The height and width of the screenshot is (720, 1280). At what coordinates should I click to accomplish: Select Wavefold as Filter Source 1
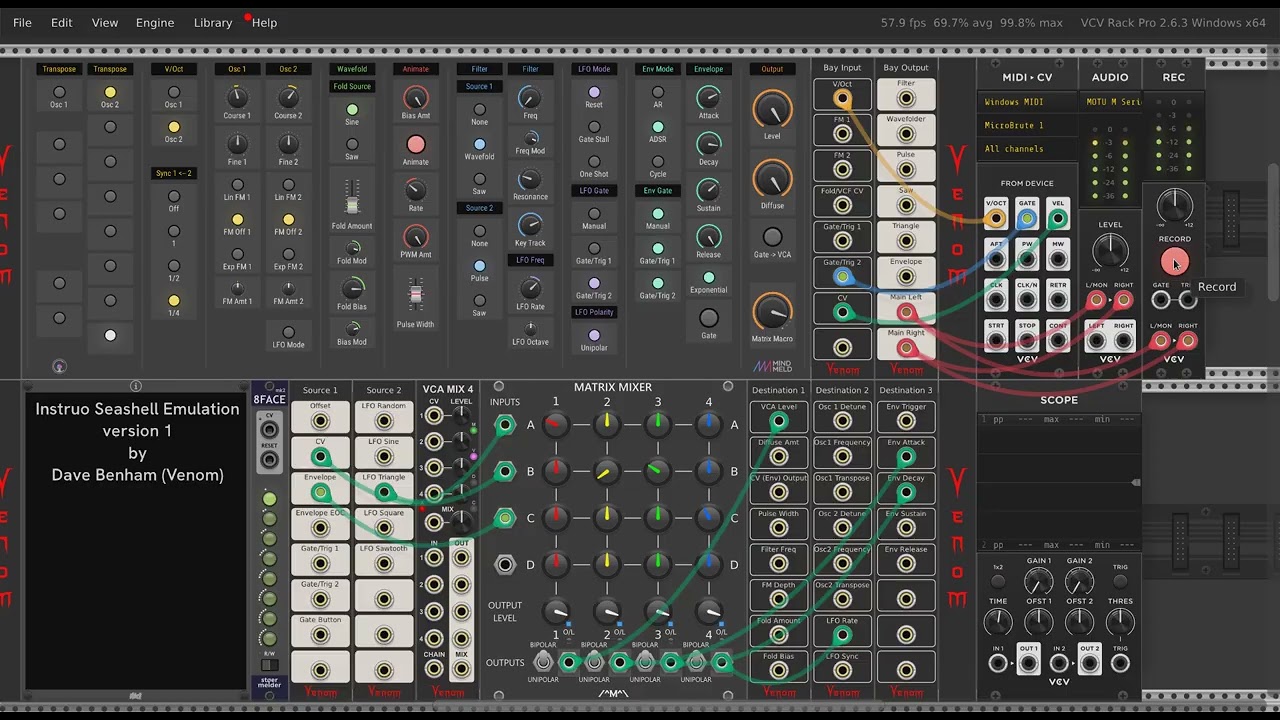pos(479,144)
